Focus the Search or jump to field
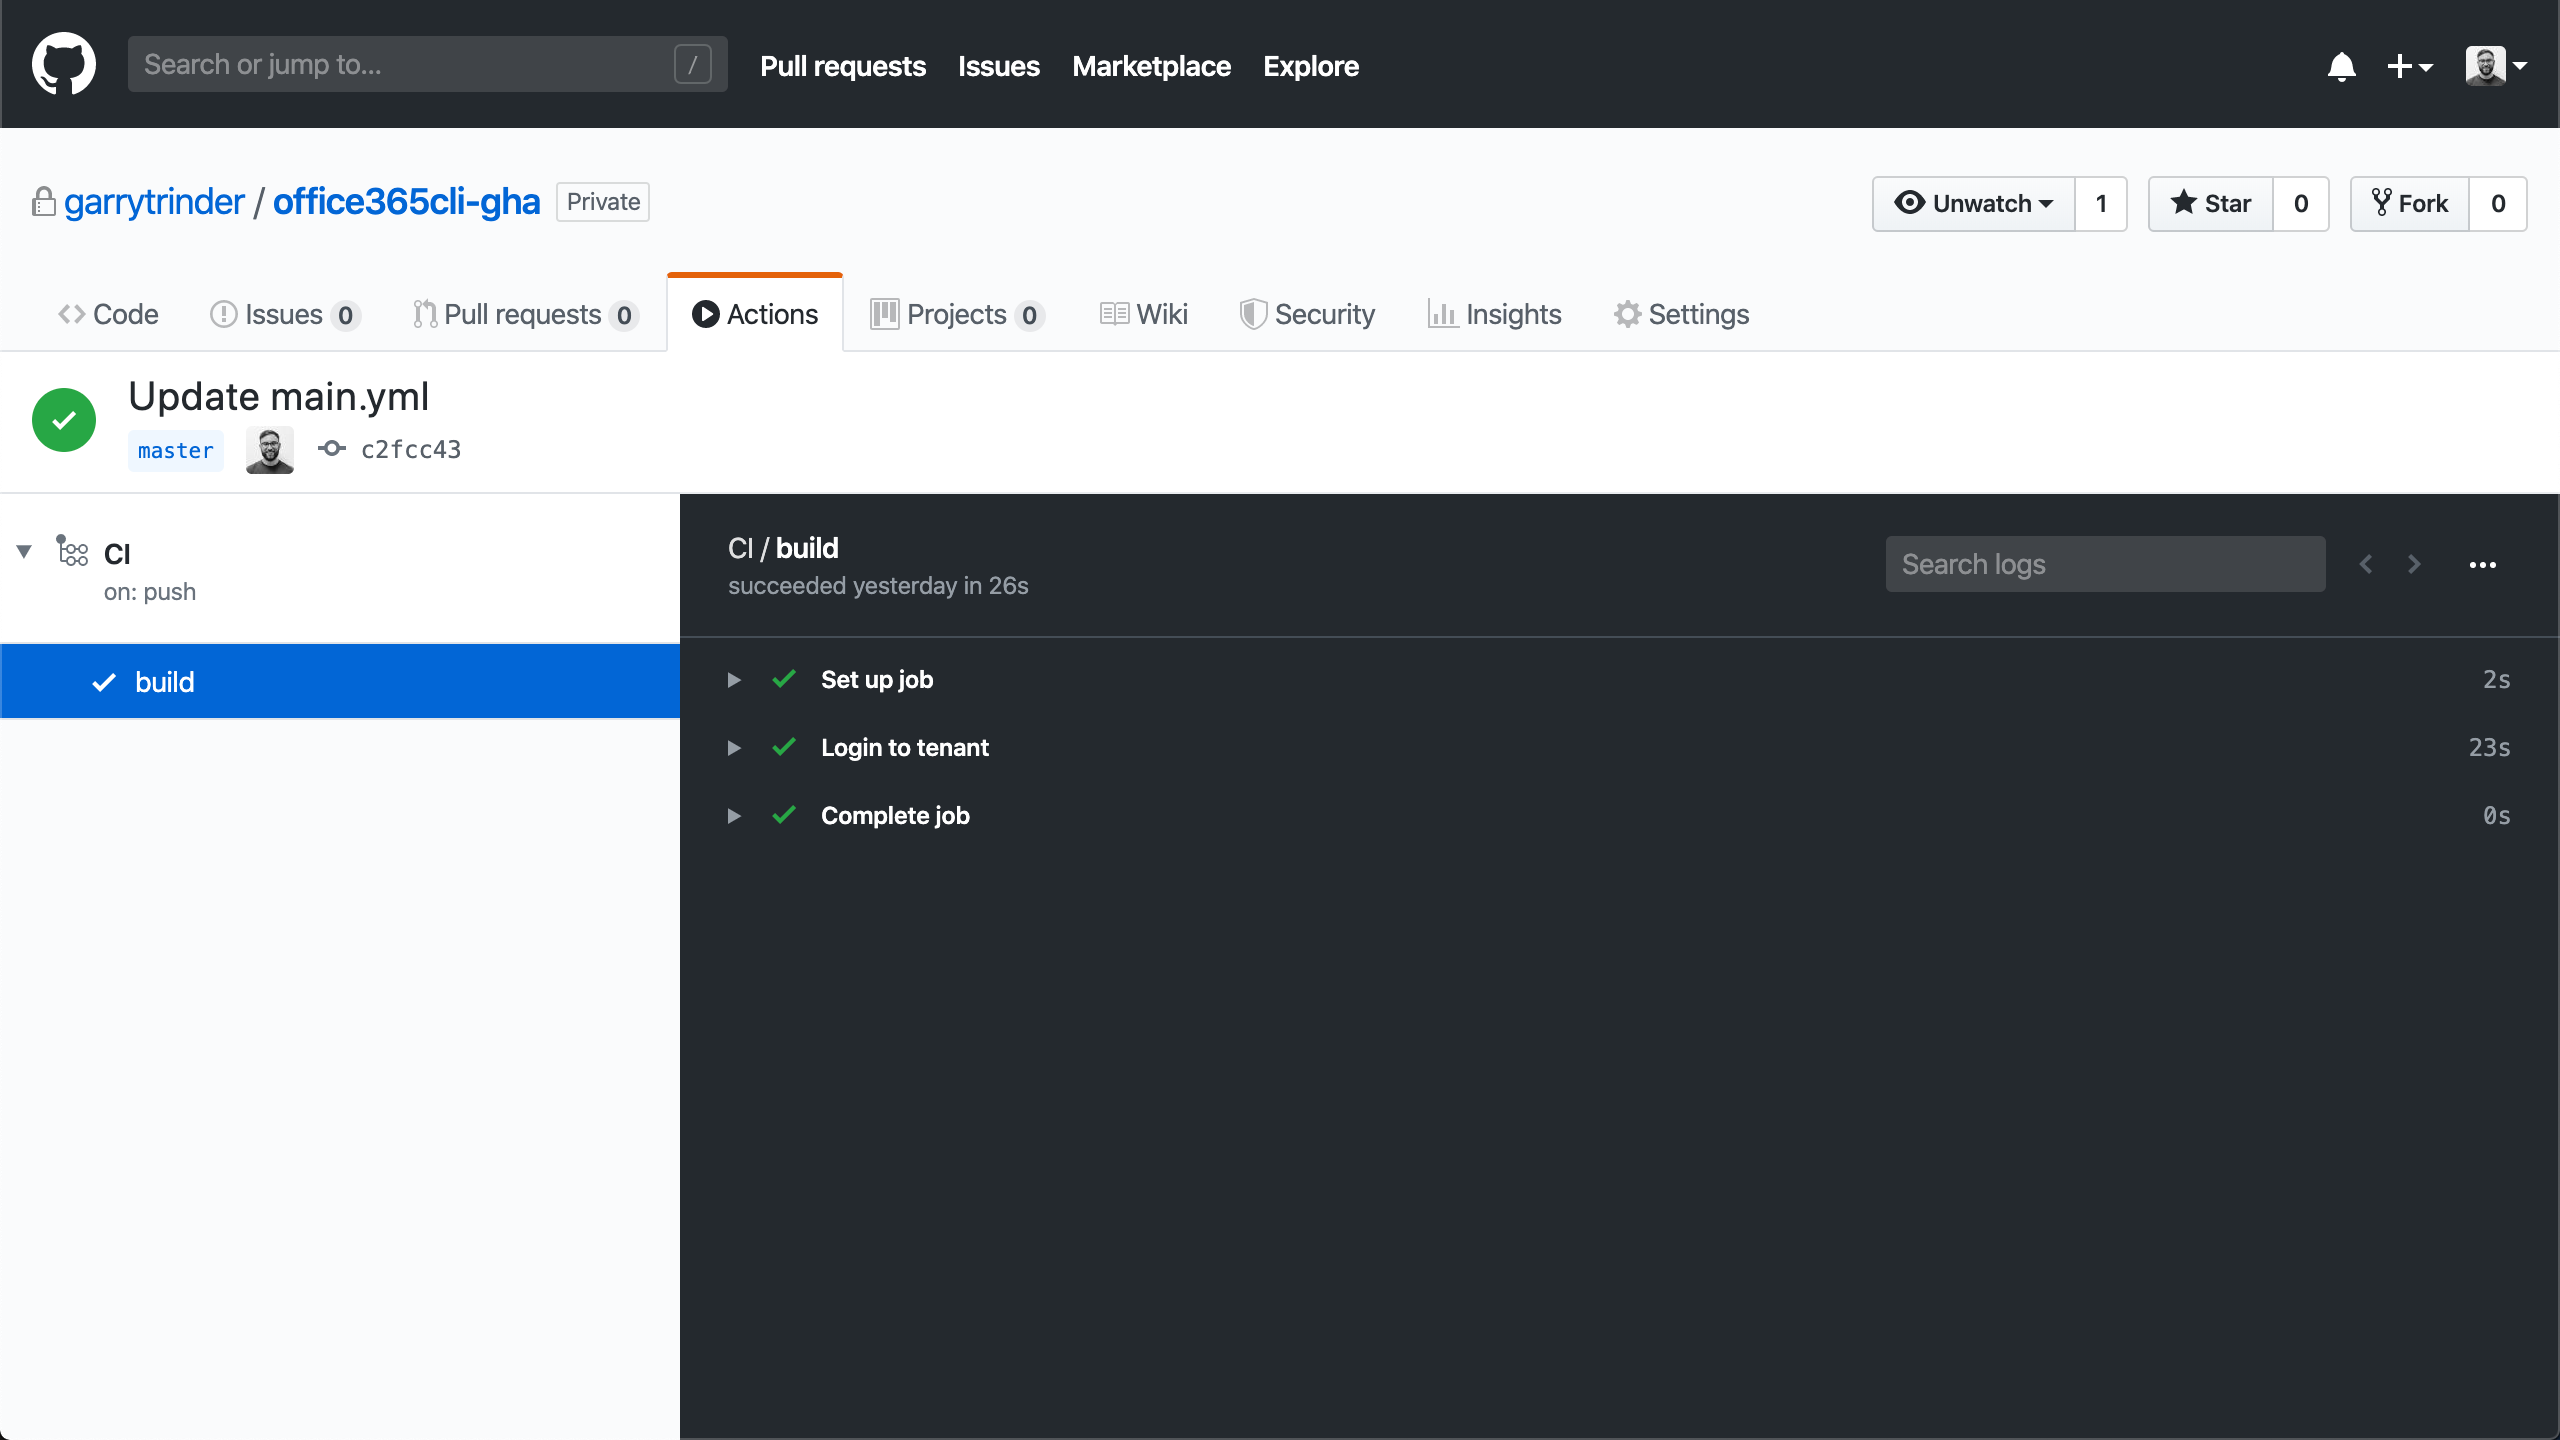 click(427, 64)
